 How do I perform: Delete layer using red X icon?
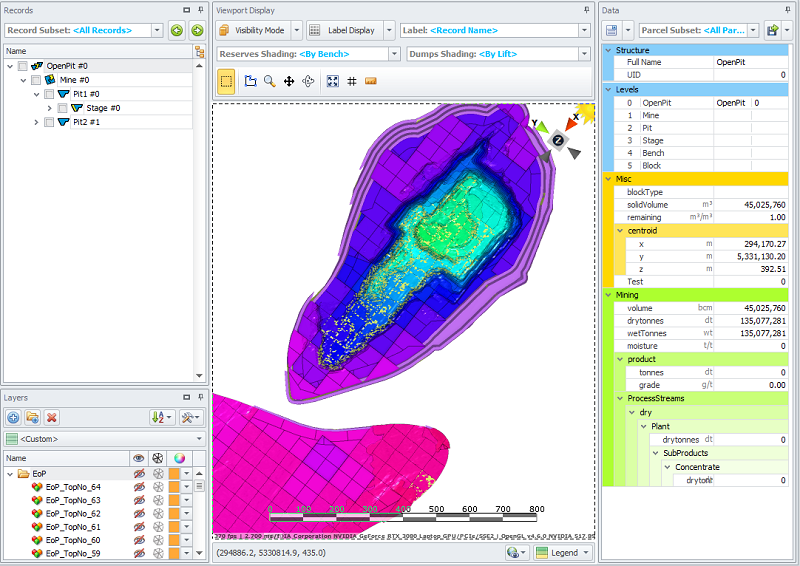(x=52, y=417)
